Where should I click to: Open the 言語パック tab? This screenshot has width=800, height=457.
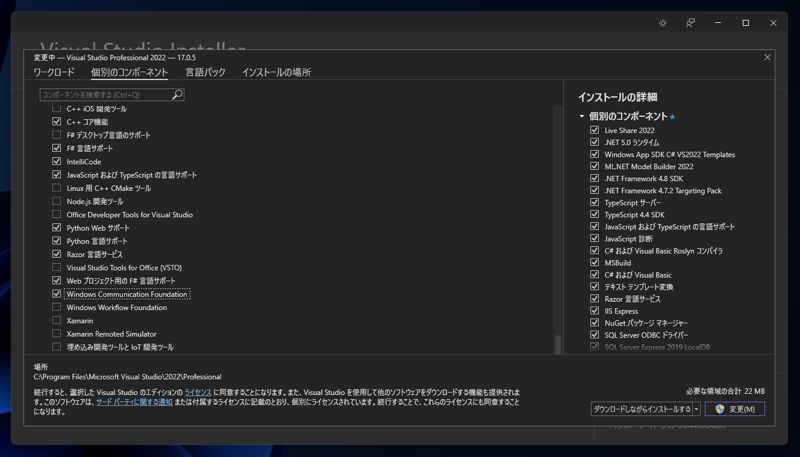pyautogui.click(x=205, y=72)
